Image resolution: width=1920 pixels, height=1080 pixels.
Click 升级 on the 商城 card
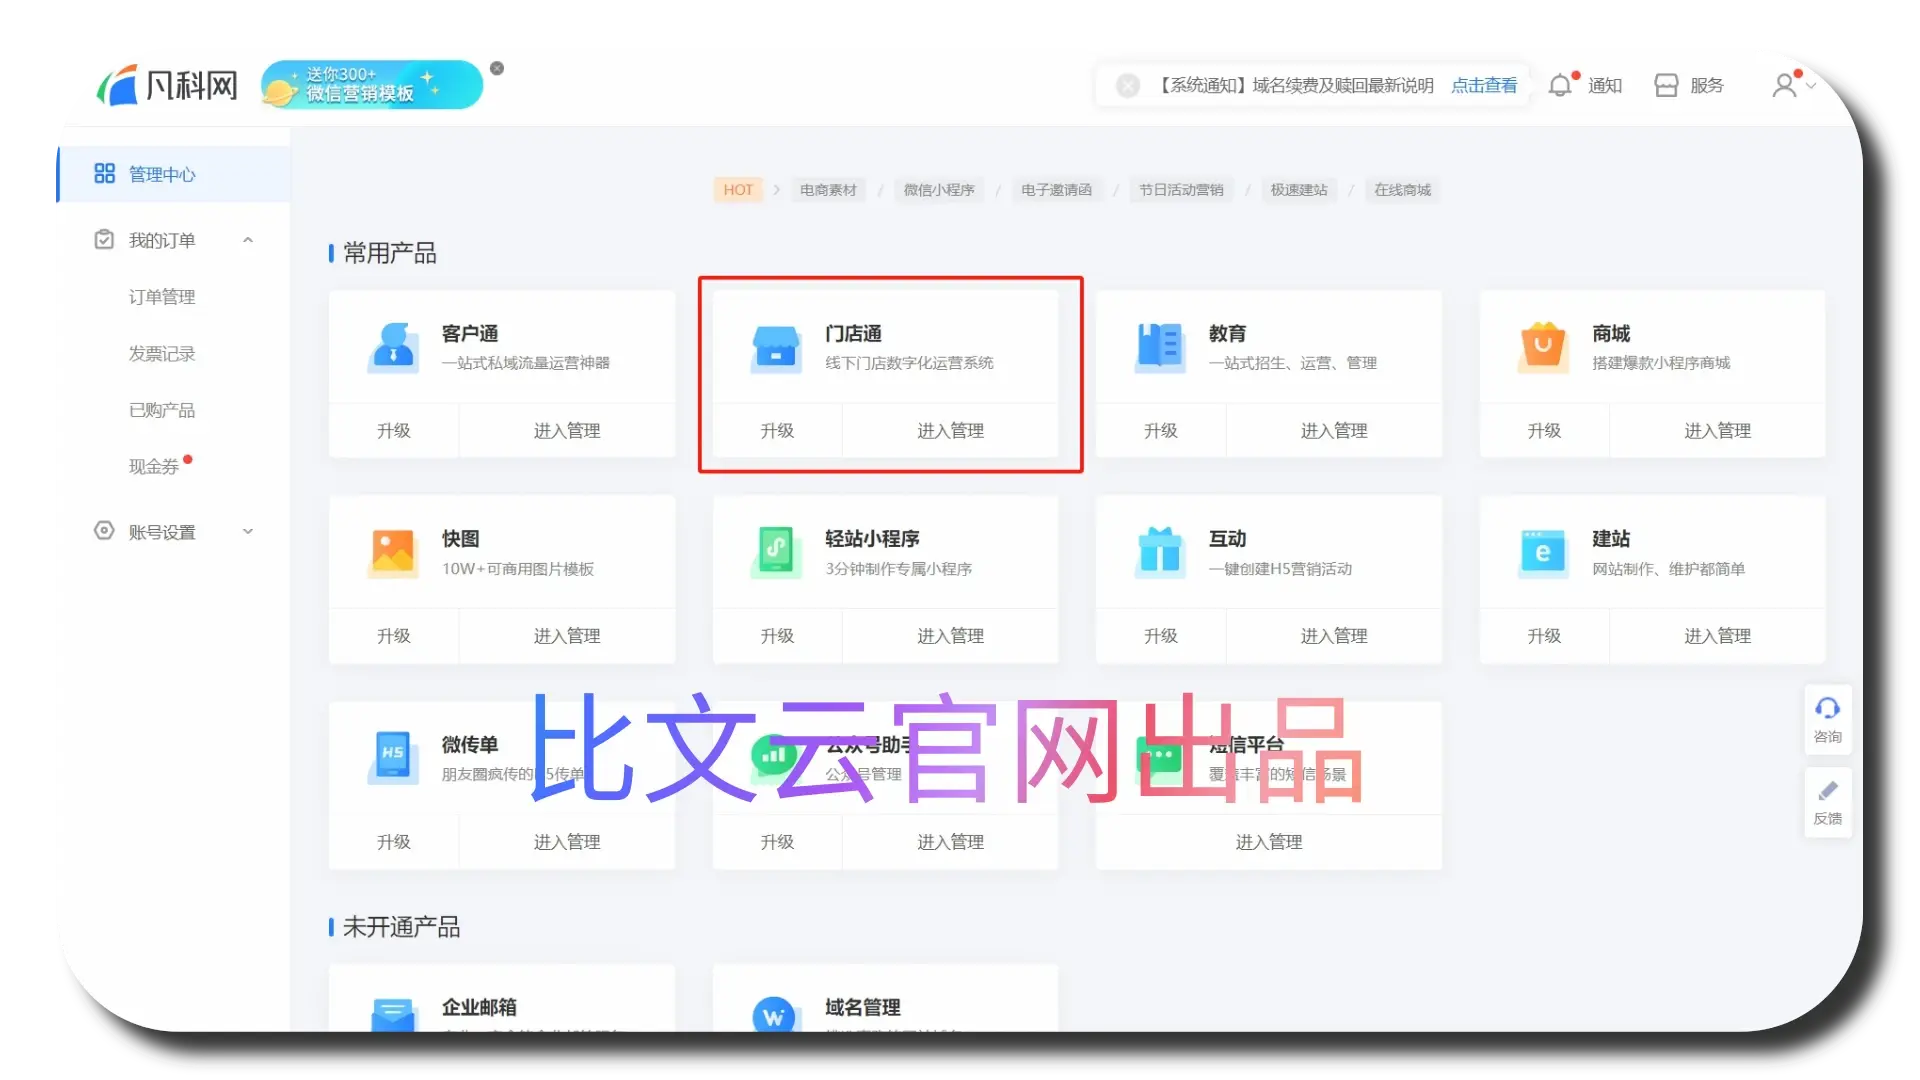click(1544, 431)
